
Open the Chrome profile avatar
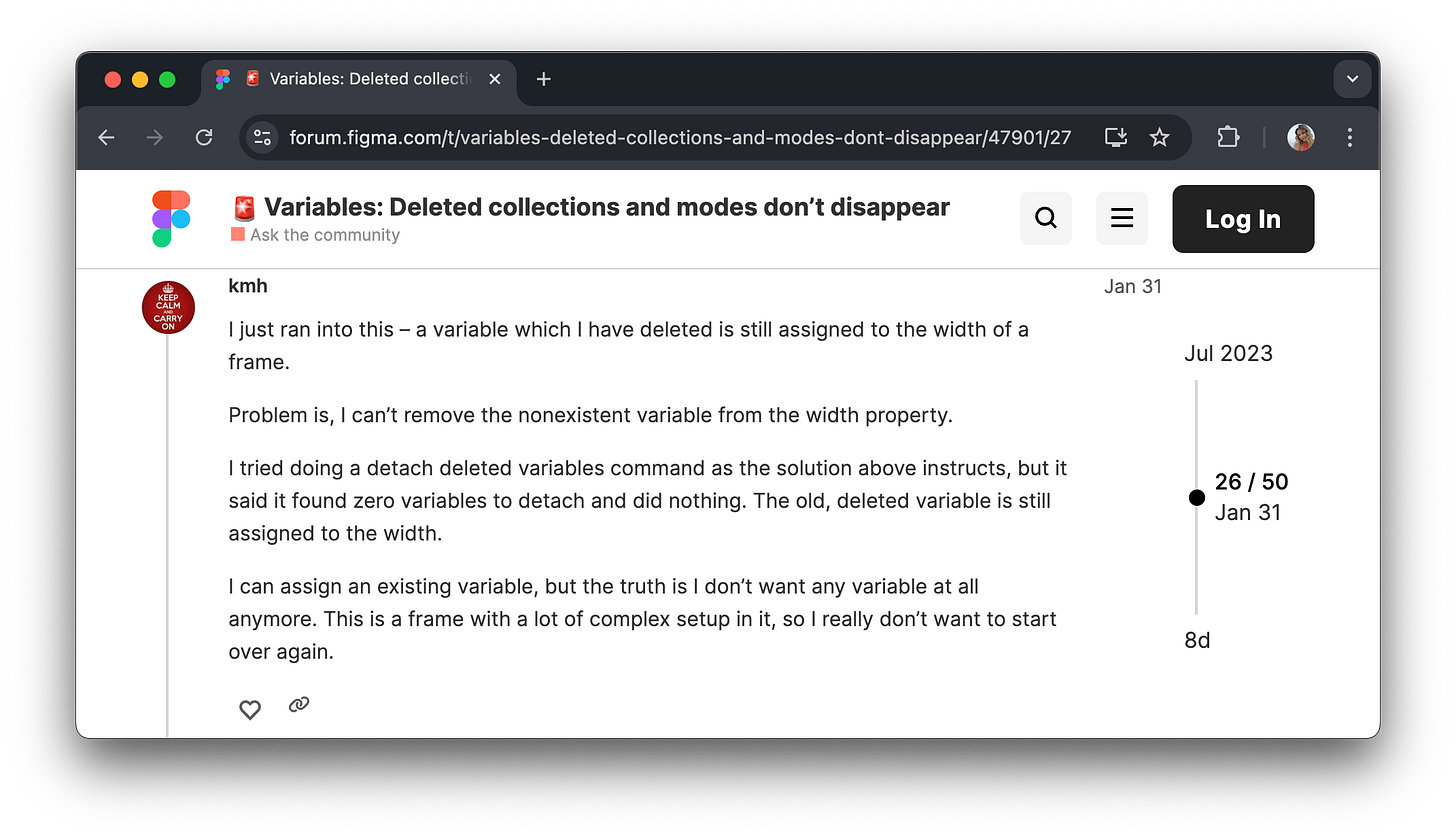1301,137
